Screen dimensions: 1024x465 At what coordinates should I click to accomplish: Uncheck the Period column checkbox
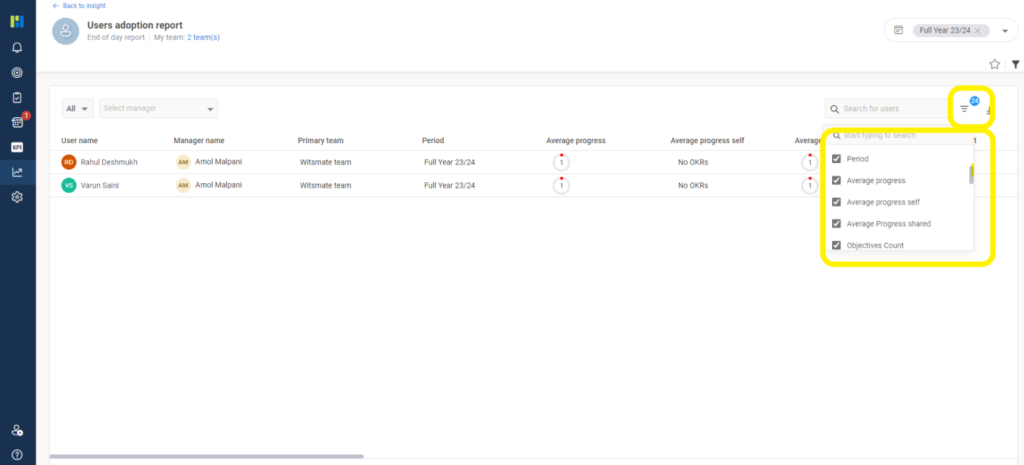(x=836, y=159)
